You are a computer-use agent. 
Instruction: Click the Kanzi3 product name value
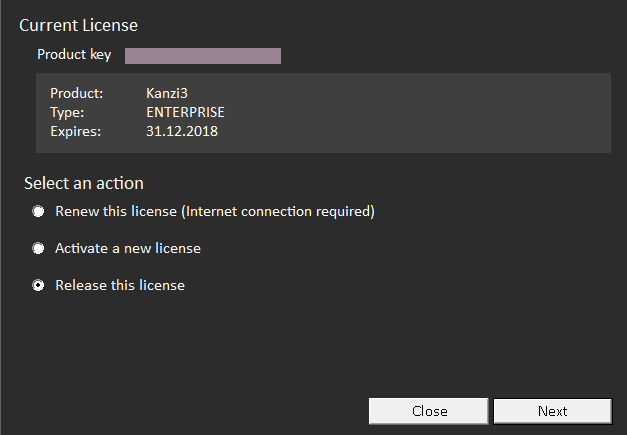167,94
